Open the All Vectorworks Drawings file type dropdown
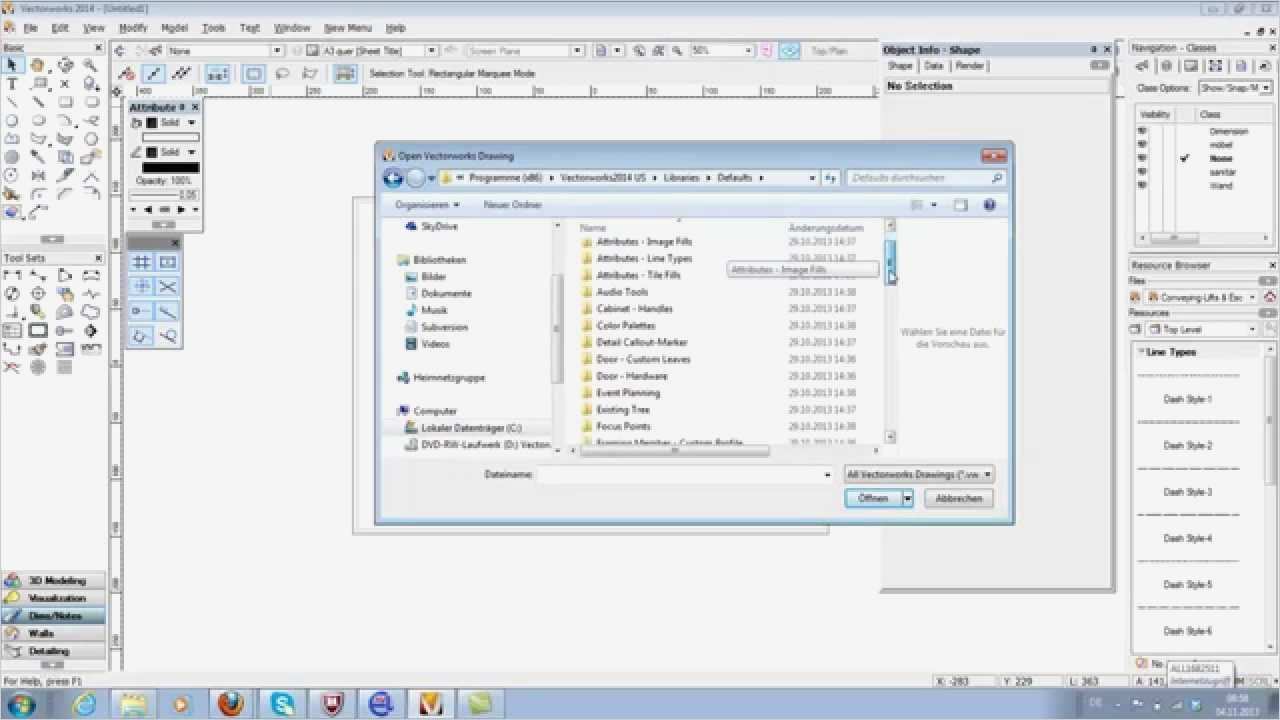 coord(919,474)
